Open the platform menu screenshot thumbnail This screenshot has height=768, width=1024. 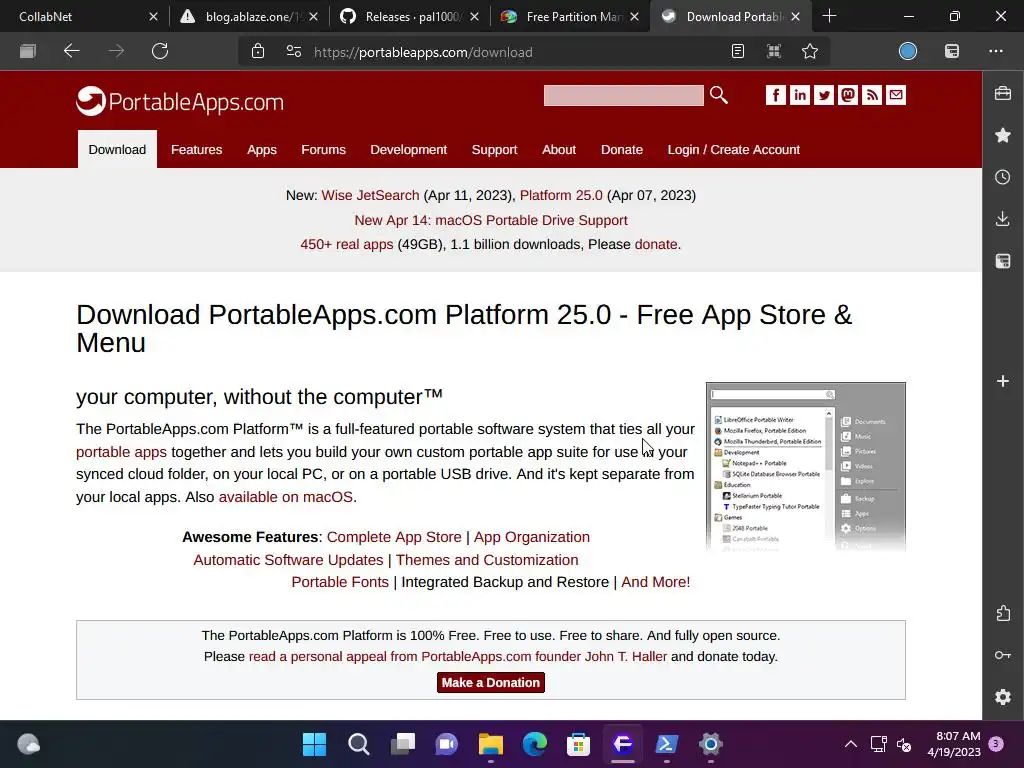coord(806,466)
